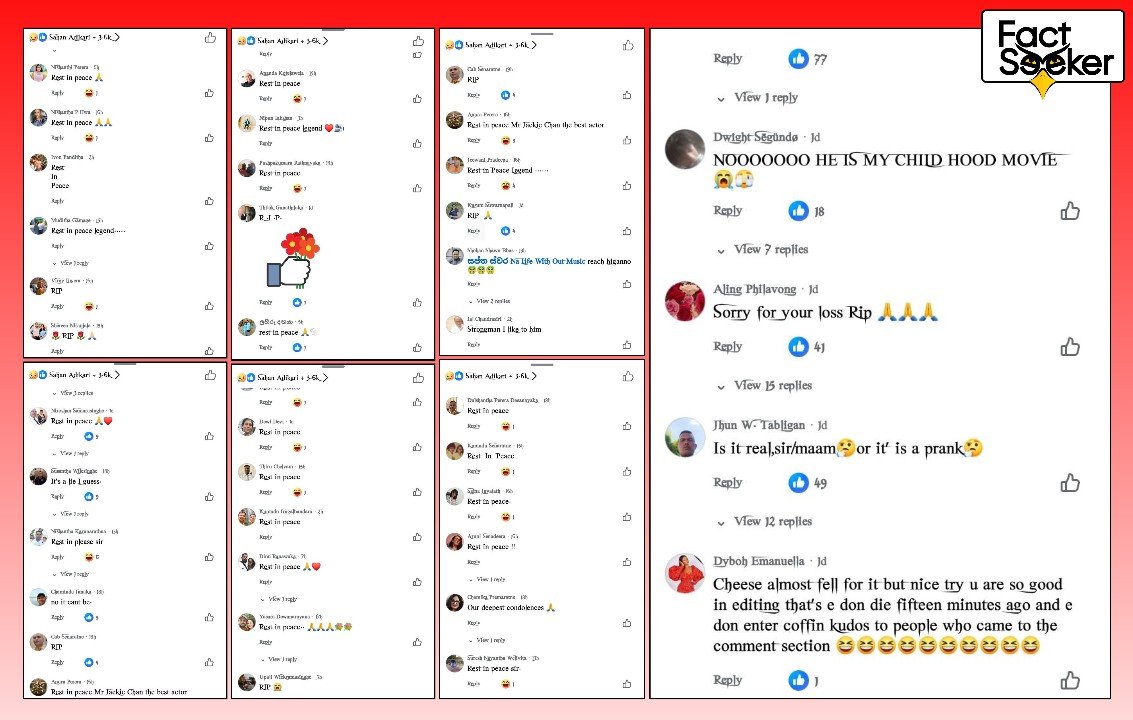Like Jhun W. Tabligan's comment thumbs-up outline
Viewport: 1133px width, 720px height.
[x=1070, y=483]
